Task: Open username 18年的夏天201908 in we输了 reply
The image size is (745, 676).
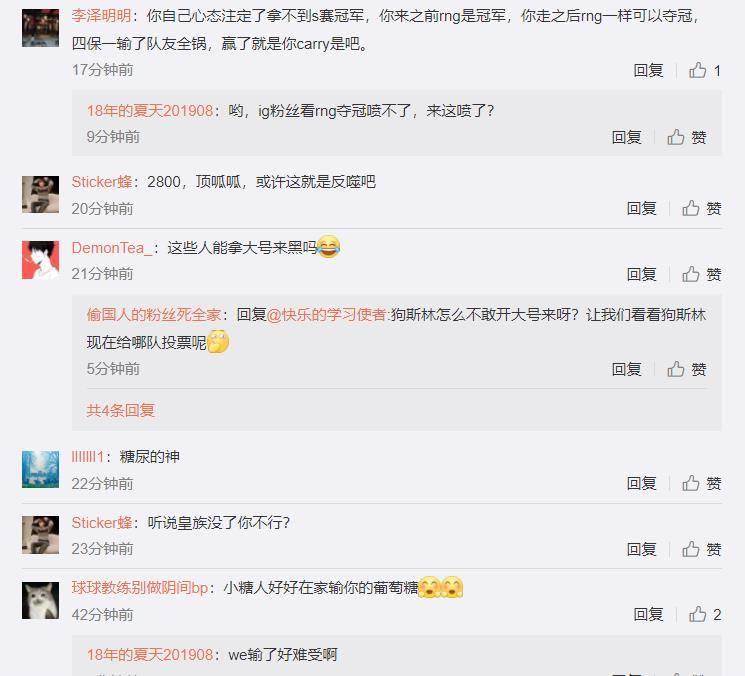Action: click(x=150, y=655)
